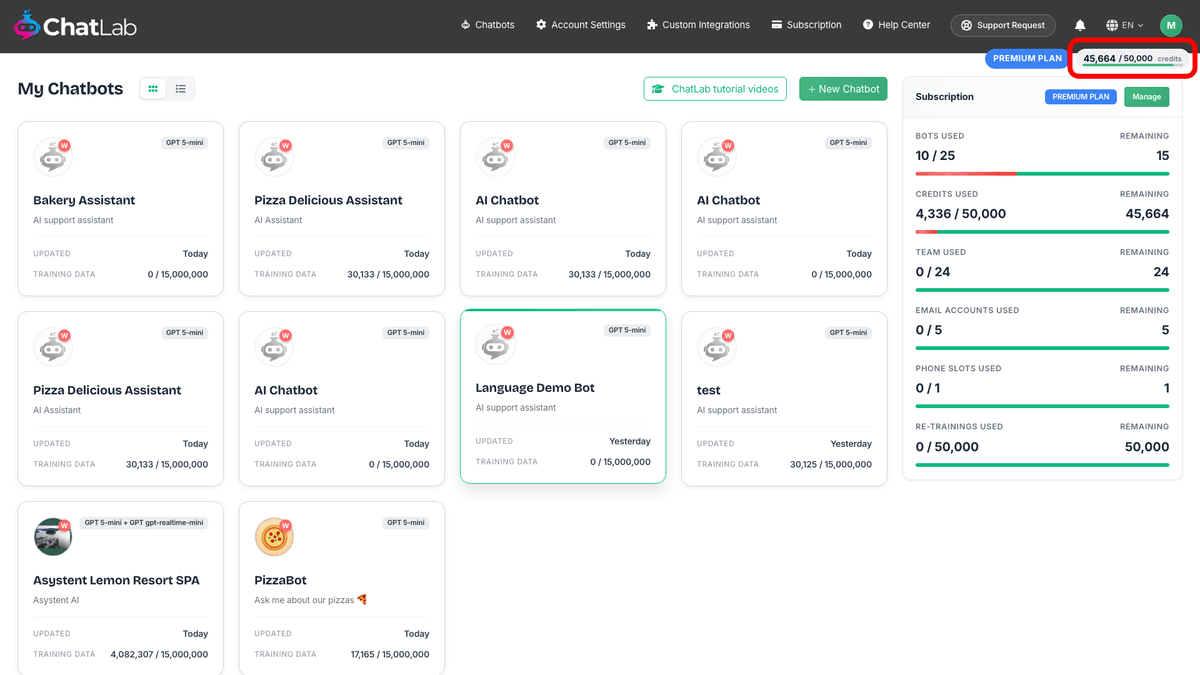Click the Premium Plan pill below header

pos(1027,59)
